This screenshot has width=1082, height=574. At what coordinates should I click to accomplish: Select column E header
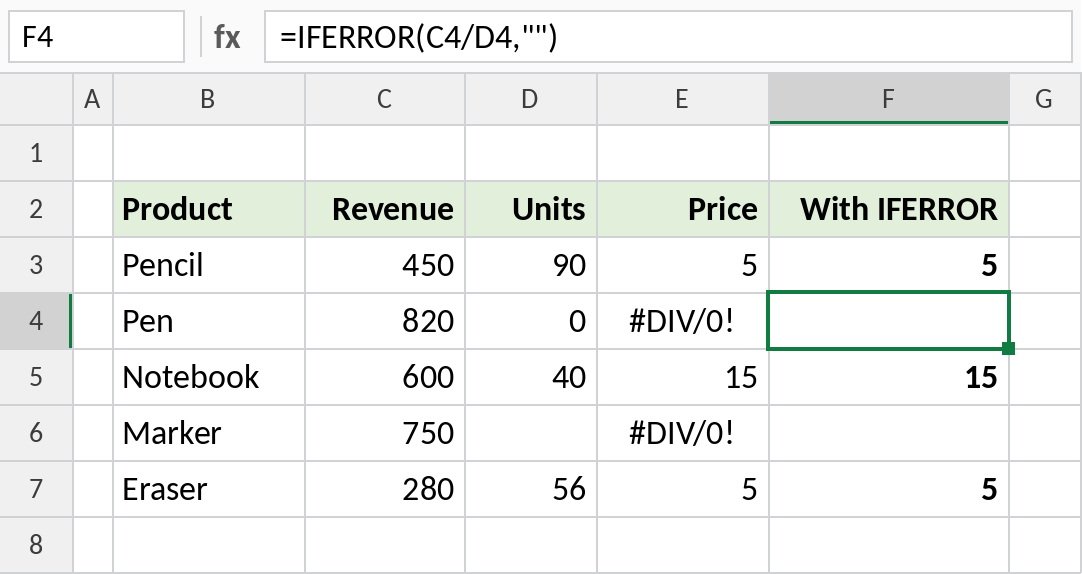click(x=682, y=99)
